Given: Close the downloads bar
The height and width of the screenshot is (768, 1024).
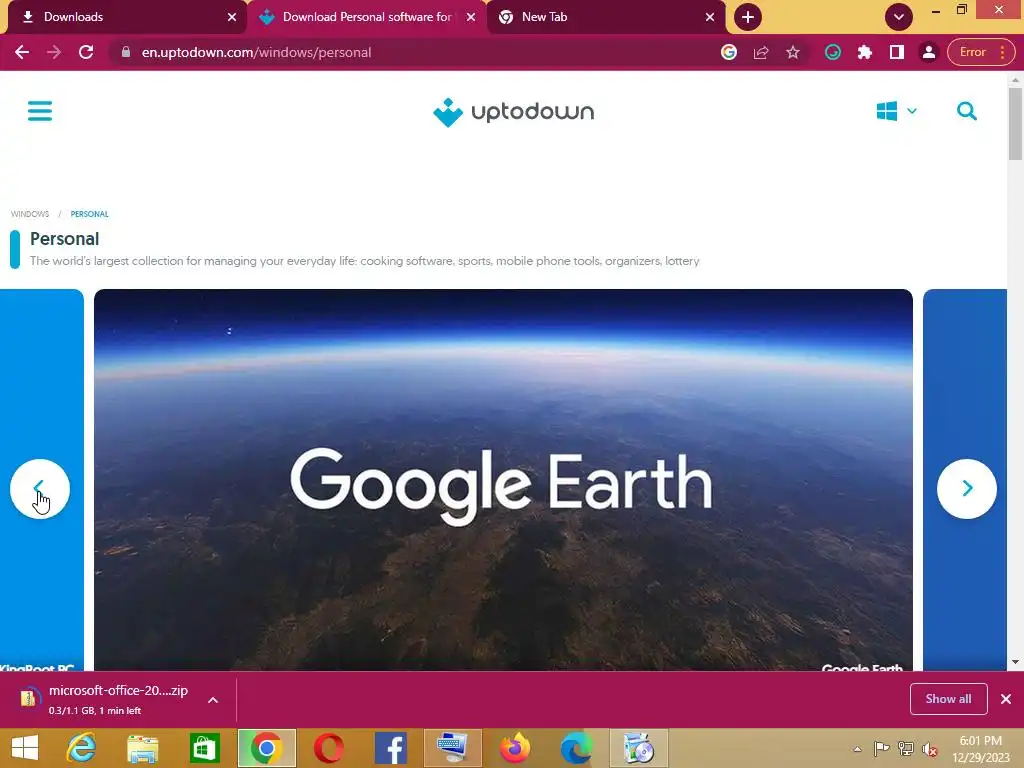Looking at the screenshot, I should pyautogui.click(x=1006, y=699).
